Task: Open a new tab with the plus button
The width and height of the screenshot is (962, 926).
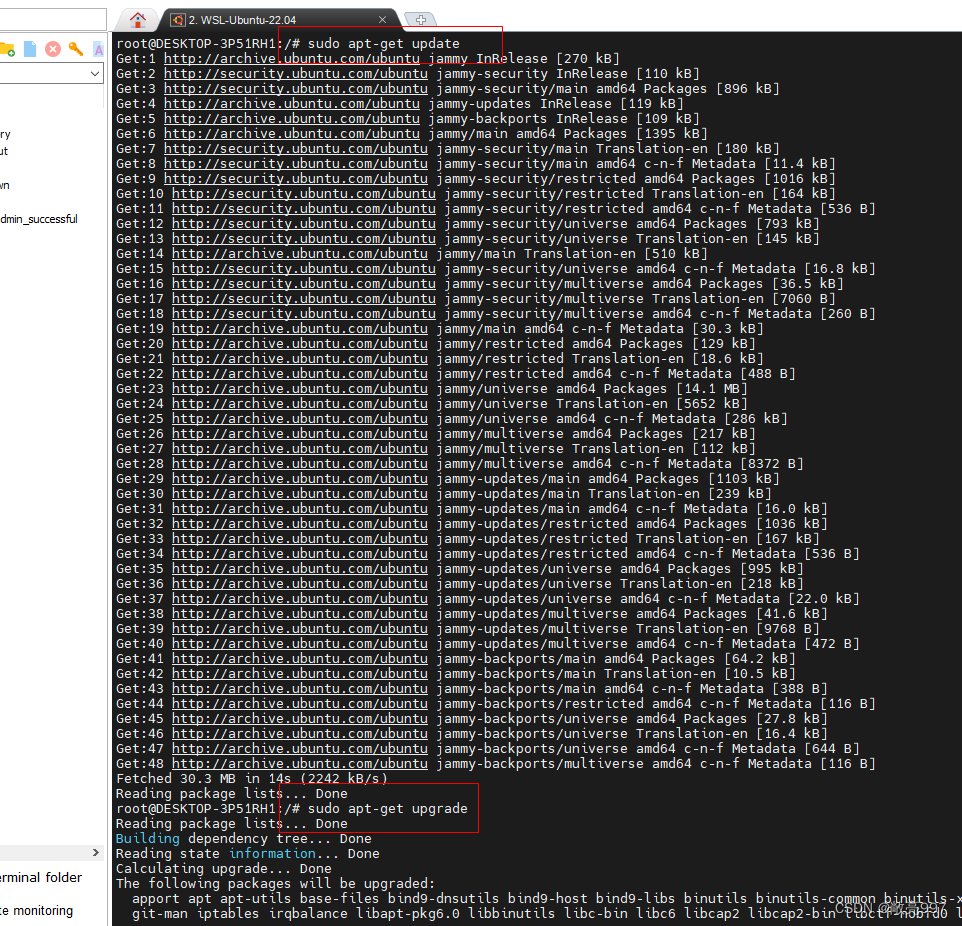Action: click(x=421, y=20)
